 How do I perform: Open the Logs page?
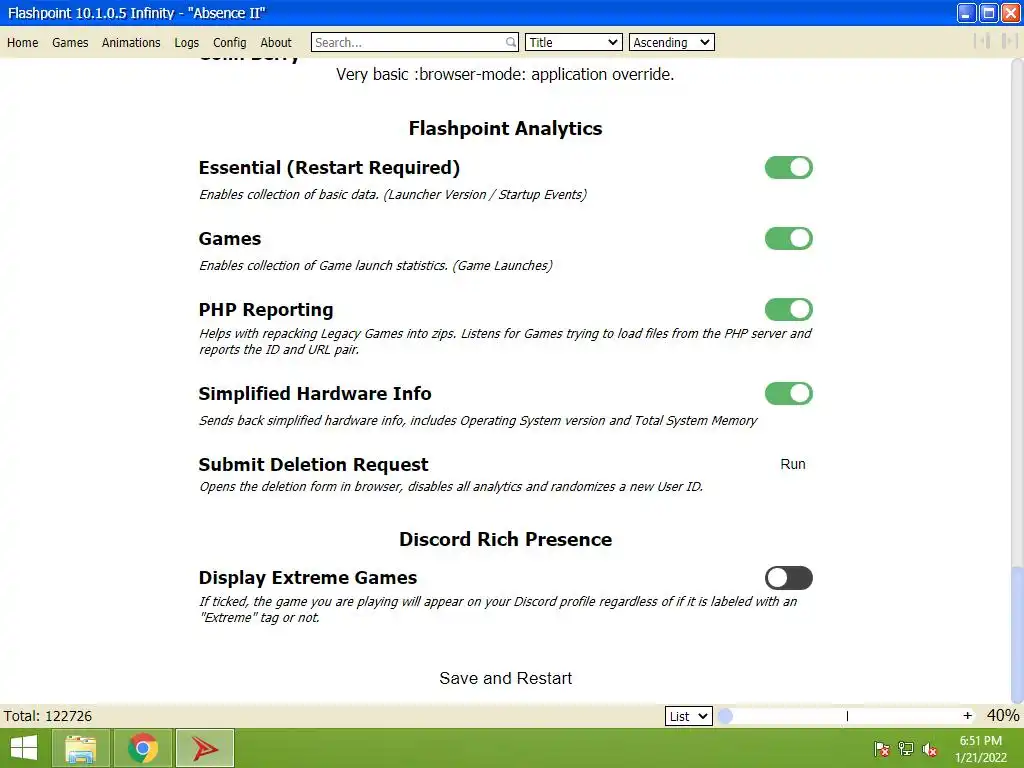tap(186, 42)
